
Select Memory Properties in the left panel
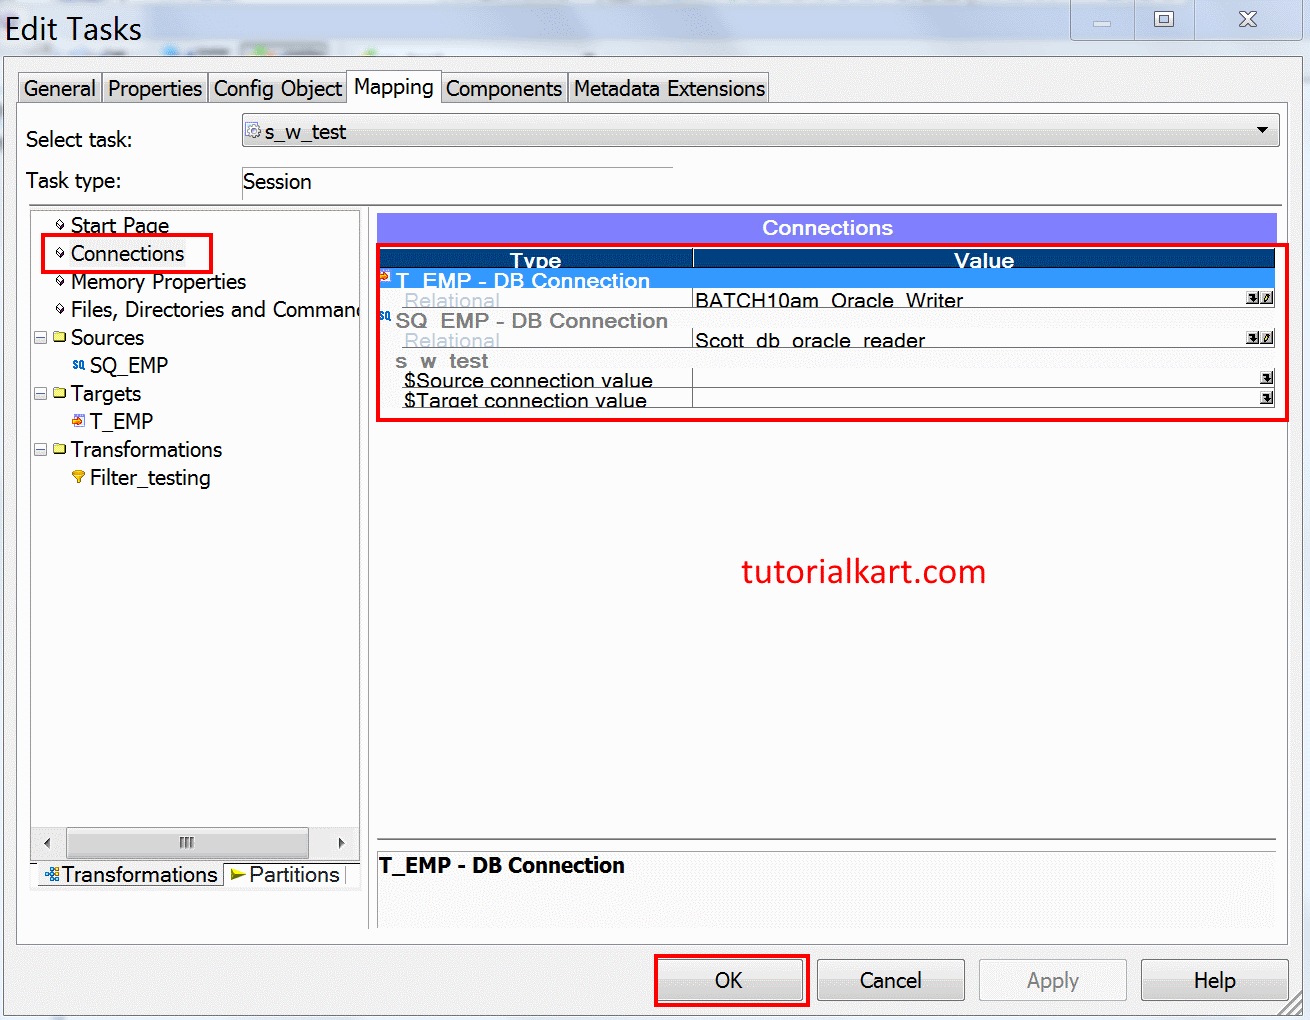tap(157, 282)
